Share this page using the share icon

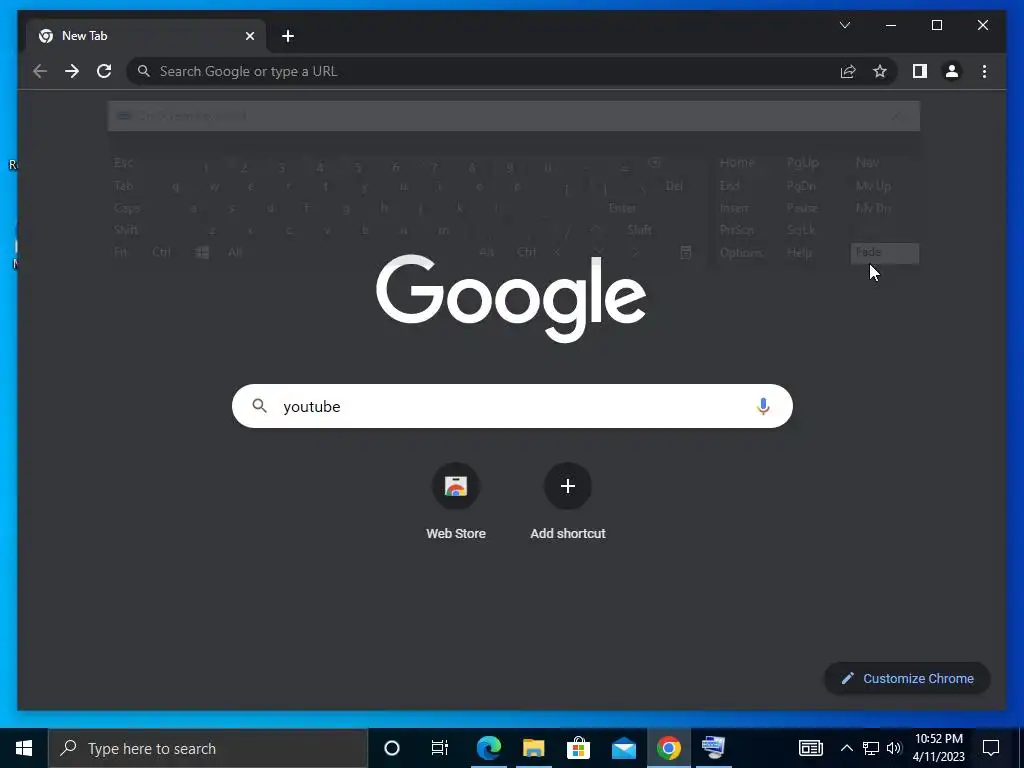(848, 71)
